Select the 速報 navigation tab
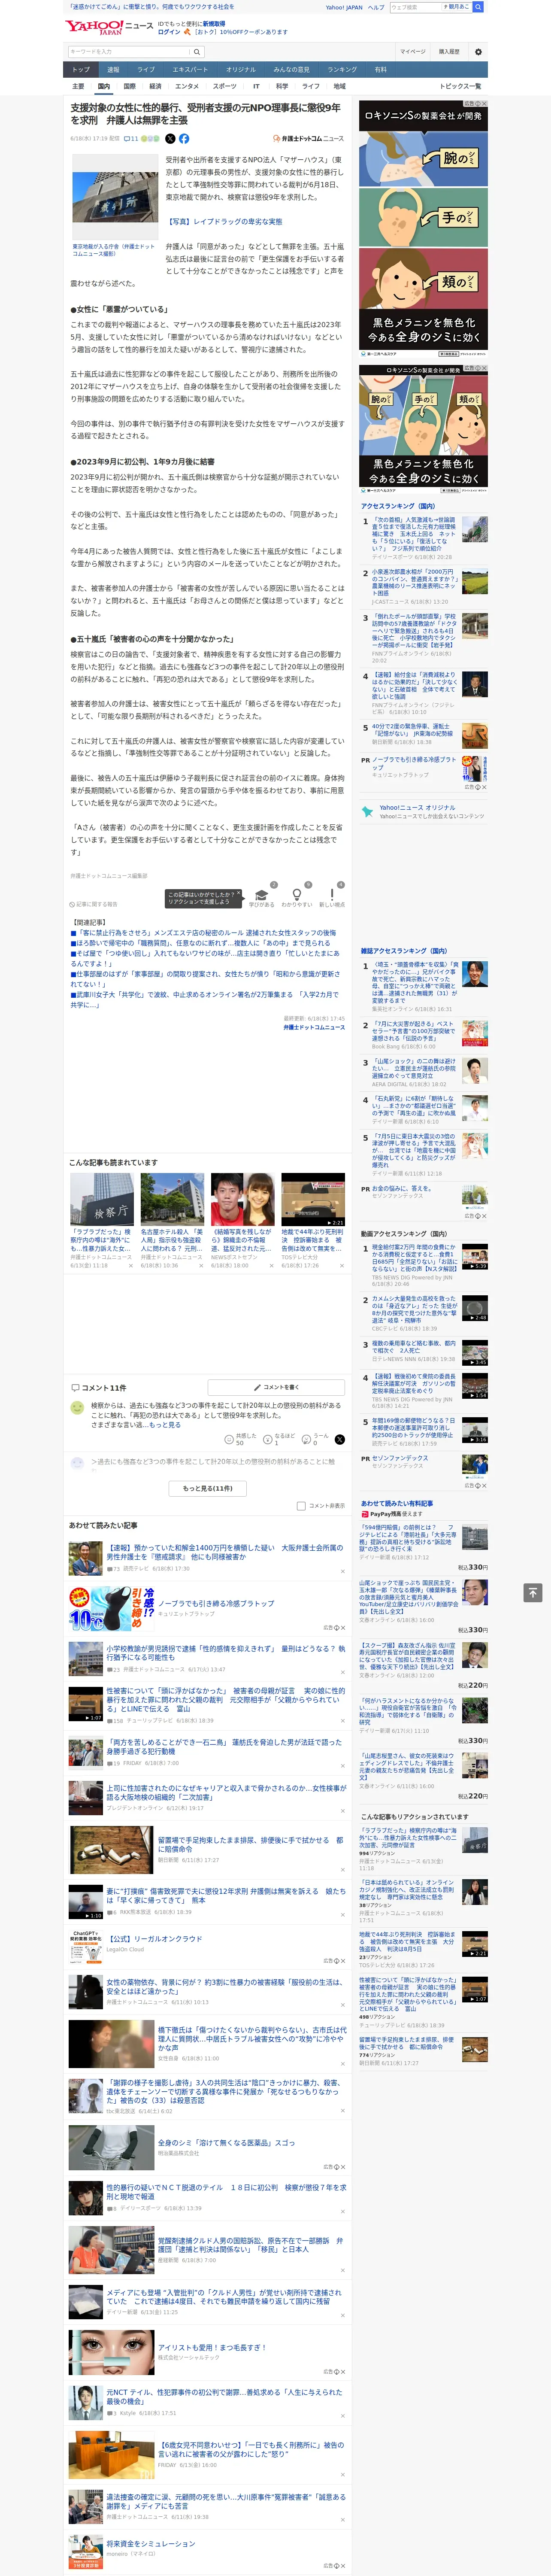 [x=113, y=70]
